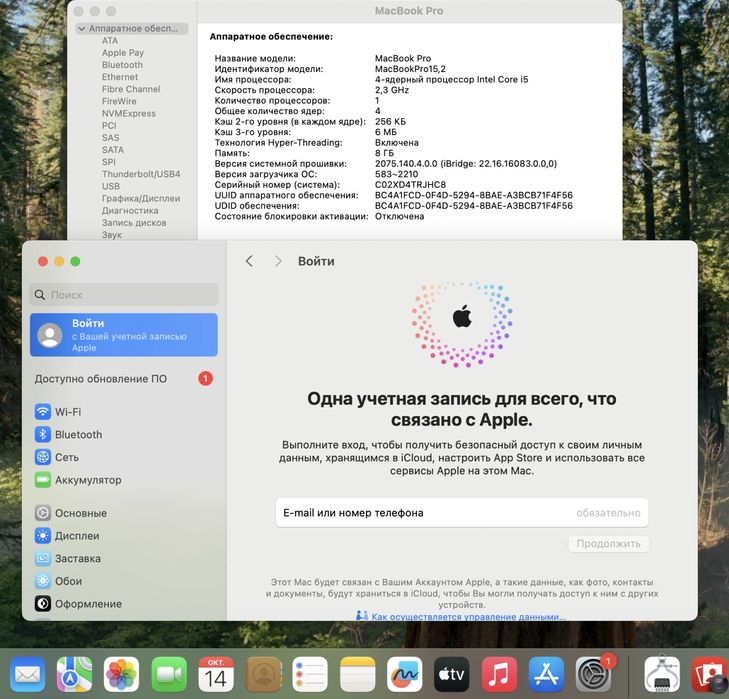Open the Music app in the Dock

pos(499,674)
